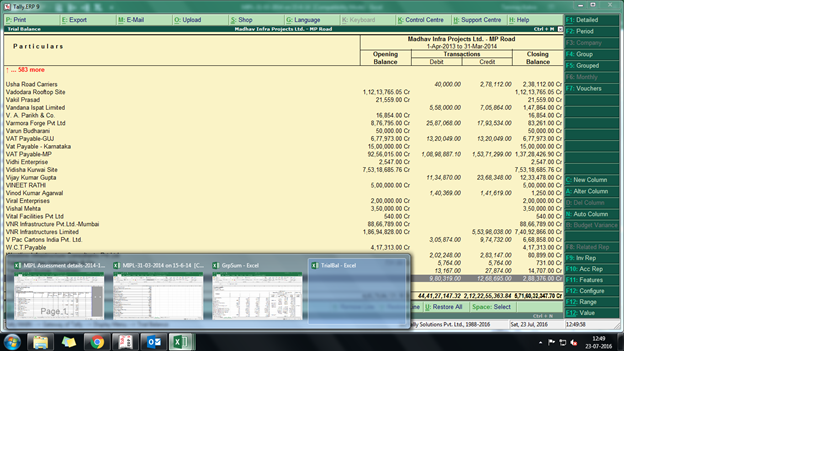This screenshot has width=819, height=460.
Task: Click Alter Column button
Action: pyautogui.click(x=592, y=191)
